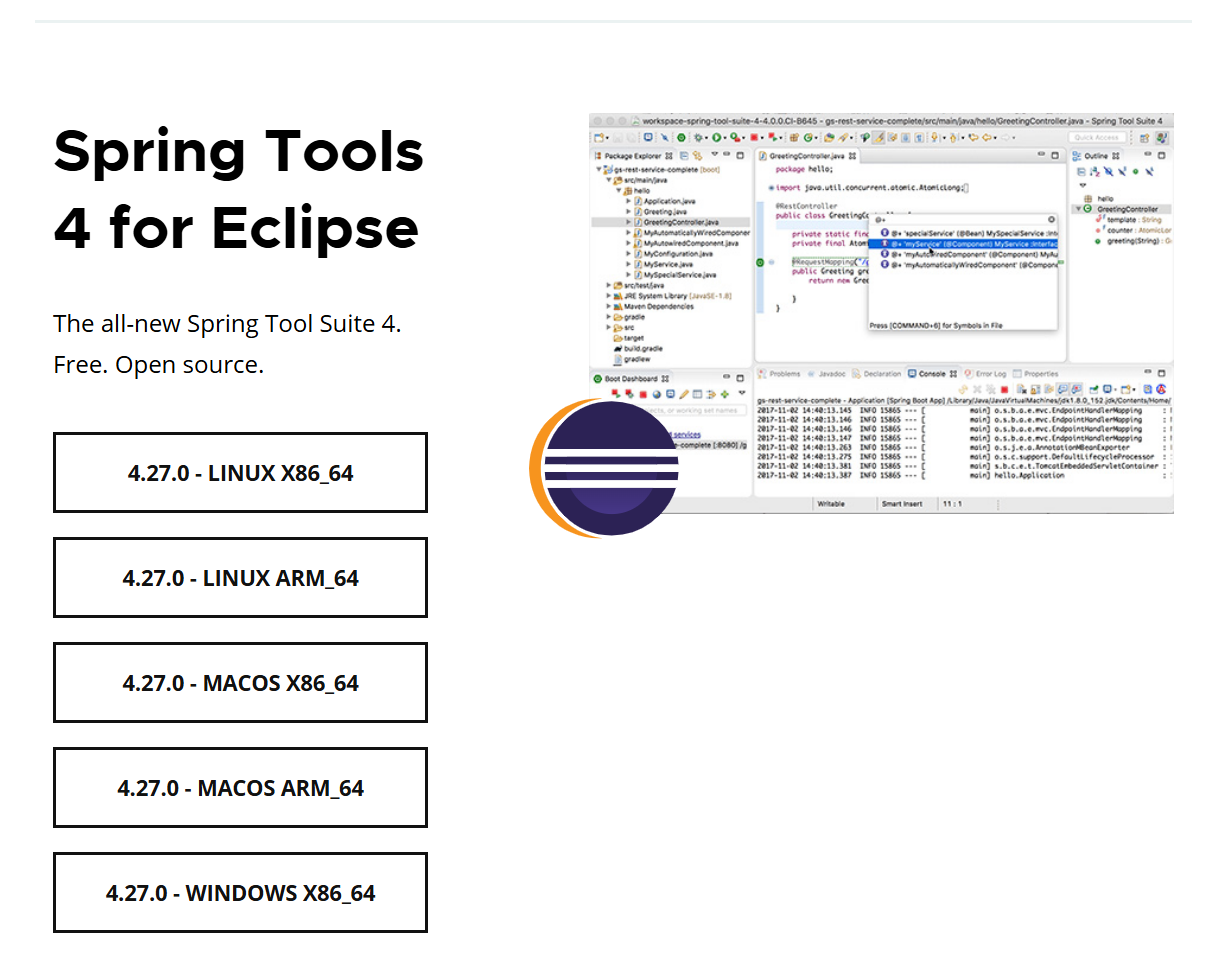
Task: Download the 4.27.0 - LINUX X86_64 build
Action: click(x=240, y=472)
